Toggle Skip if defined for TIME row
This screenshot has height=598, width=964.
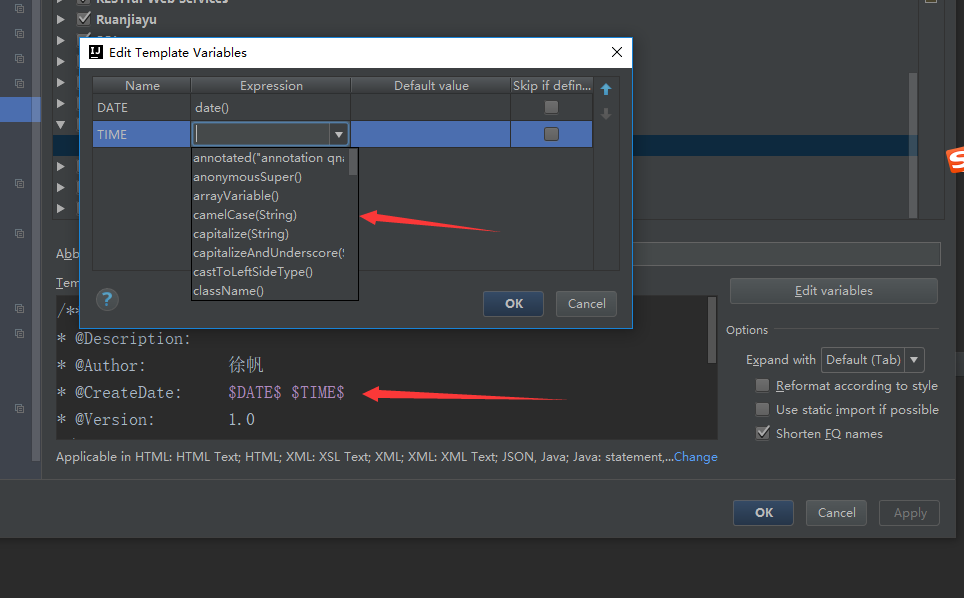(x=551, y=134)
